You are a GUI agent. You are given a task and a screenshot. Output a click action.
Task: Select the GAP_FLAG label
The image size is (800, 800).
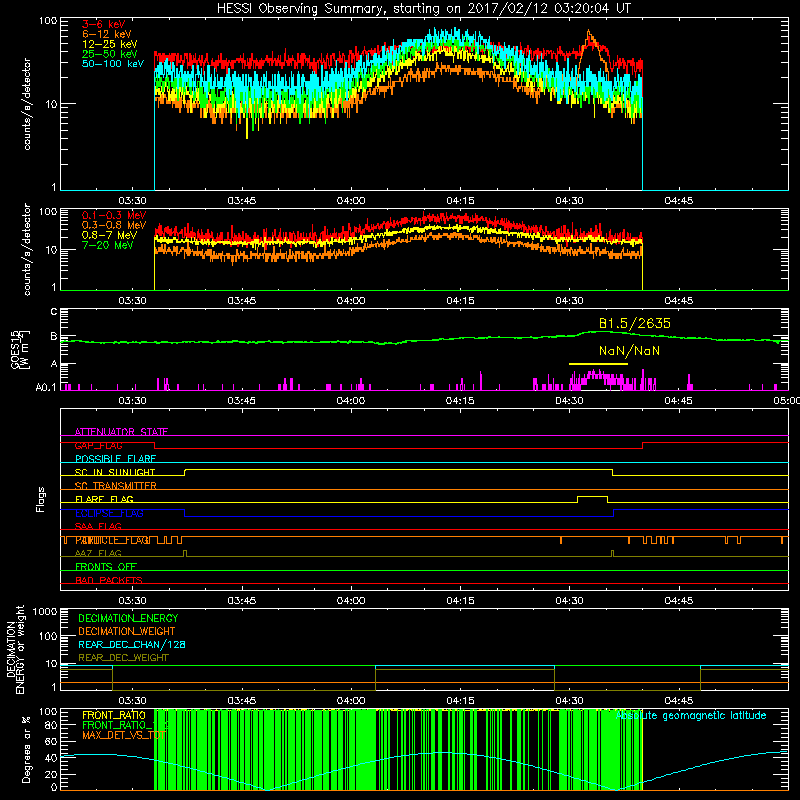click(x=98, y=445)
